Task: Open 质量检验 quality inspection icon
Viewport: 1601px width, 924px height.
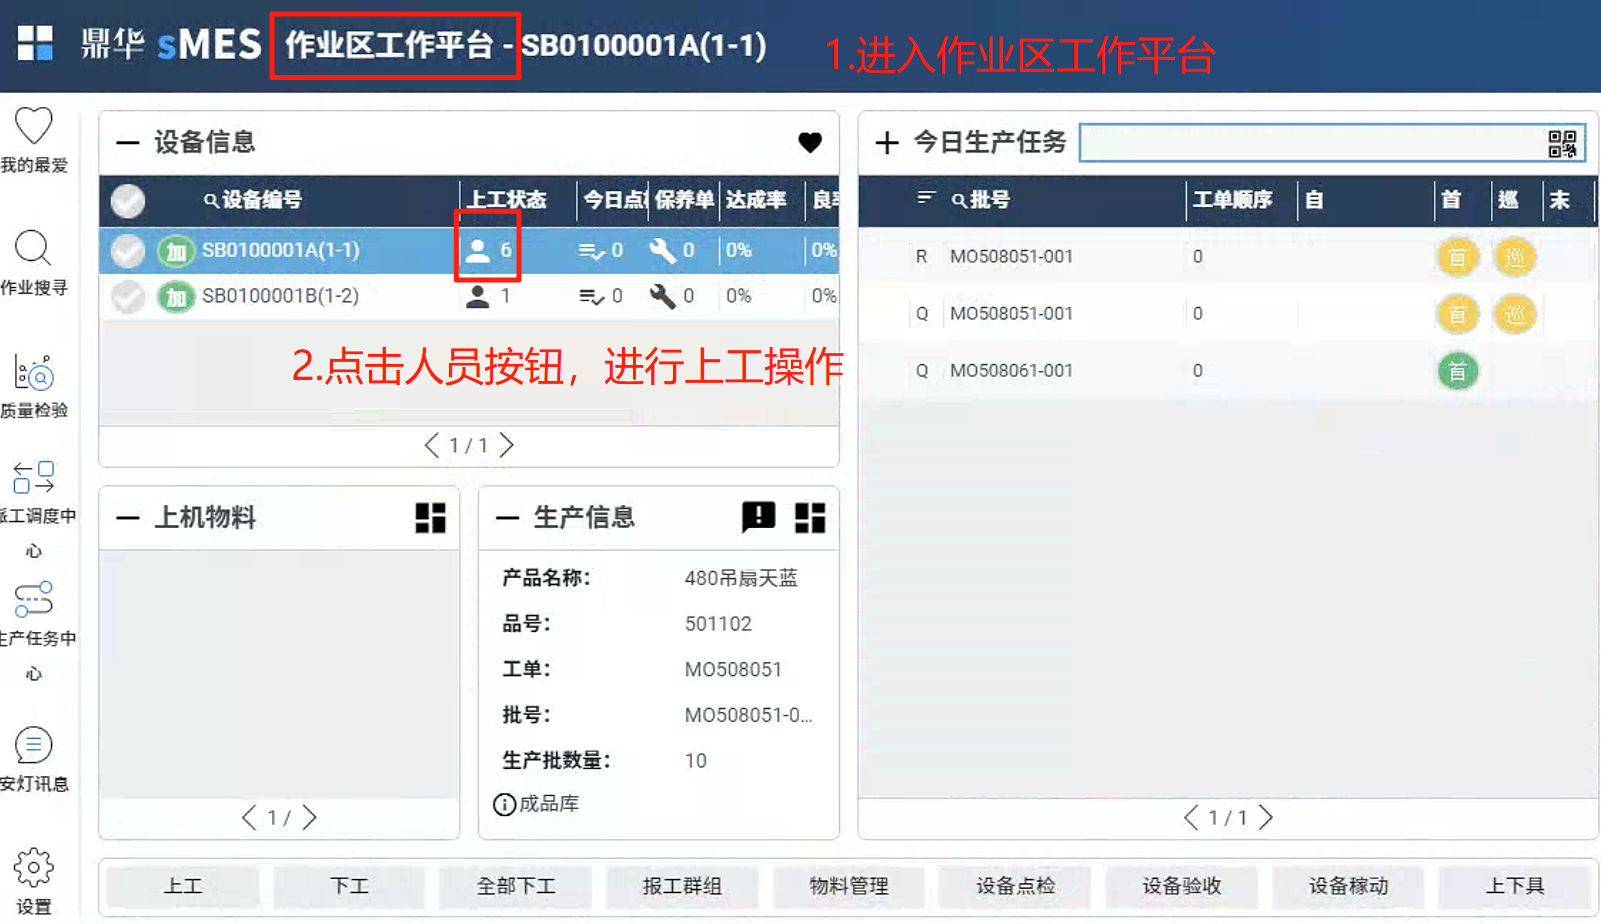Action: point(33,372)
